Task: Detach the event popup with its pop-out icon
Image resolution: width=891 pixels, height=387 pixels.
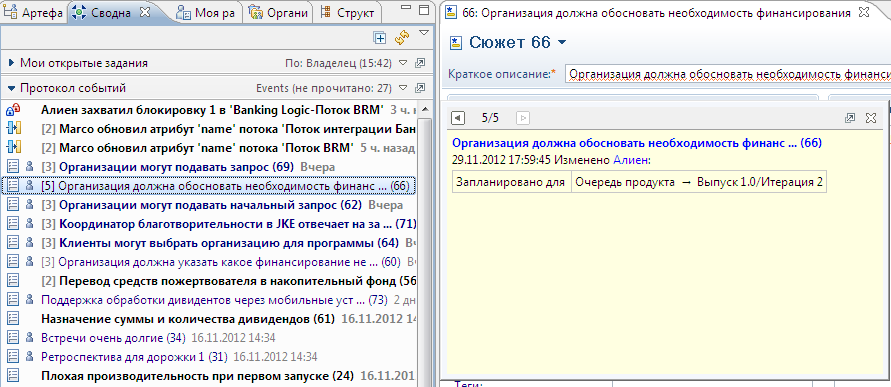Action: 850,118
